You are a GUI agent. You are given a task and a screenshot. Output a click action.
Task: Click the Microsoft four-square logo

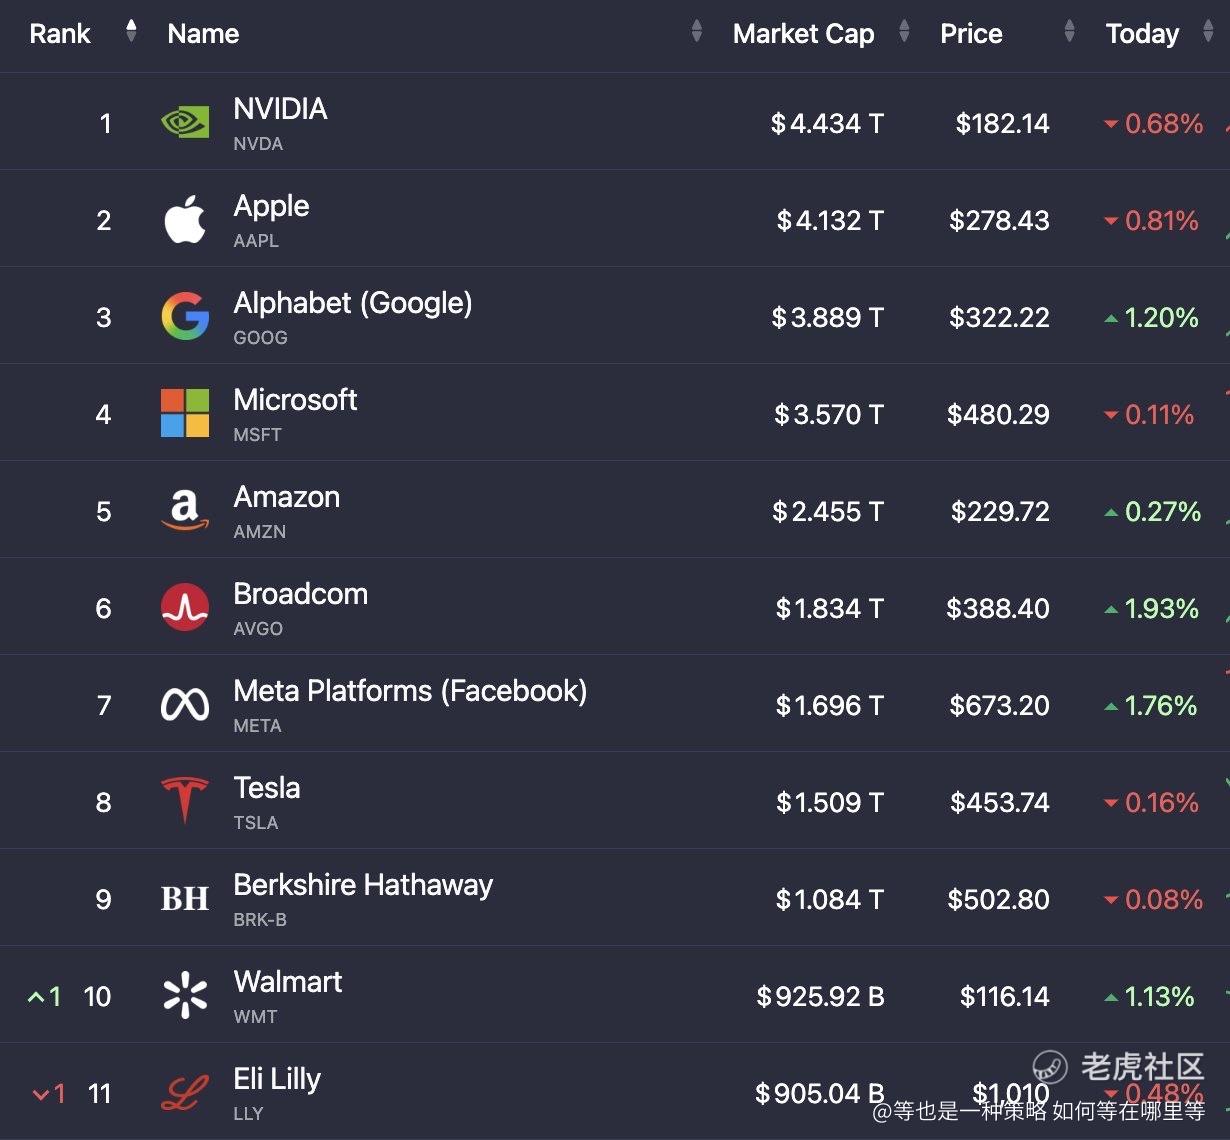pyautogui.click(x=185, y=414)
